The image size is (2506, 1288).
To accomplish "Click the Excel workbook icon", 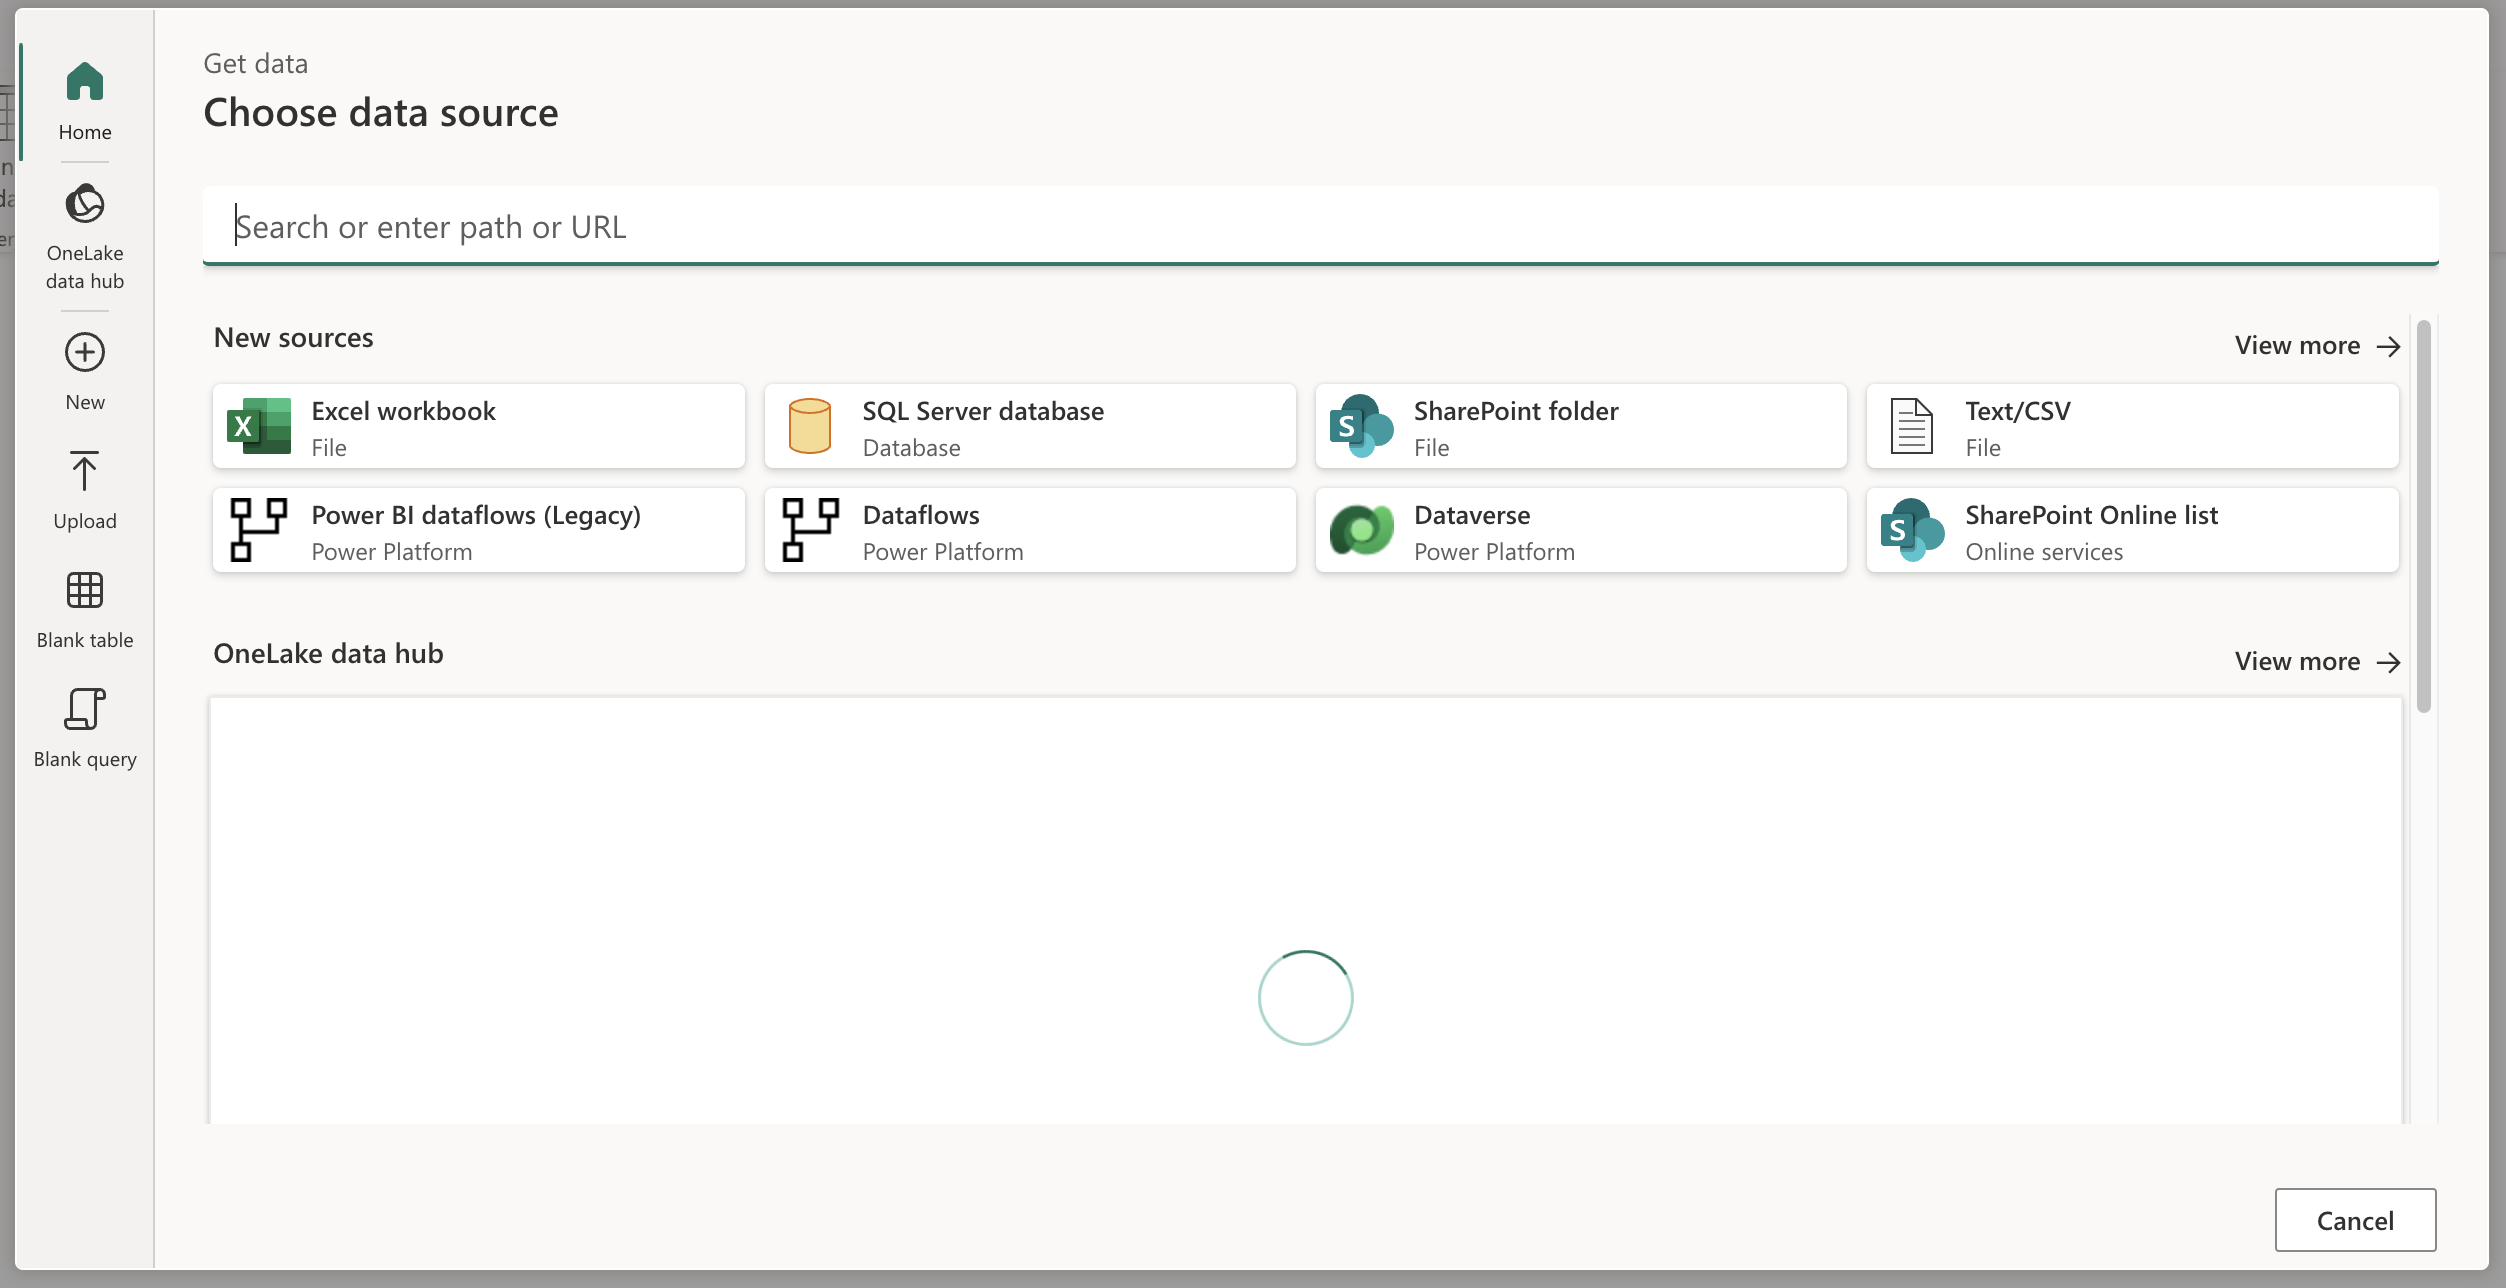I will (259, 426).
